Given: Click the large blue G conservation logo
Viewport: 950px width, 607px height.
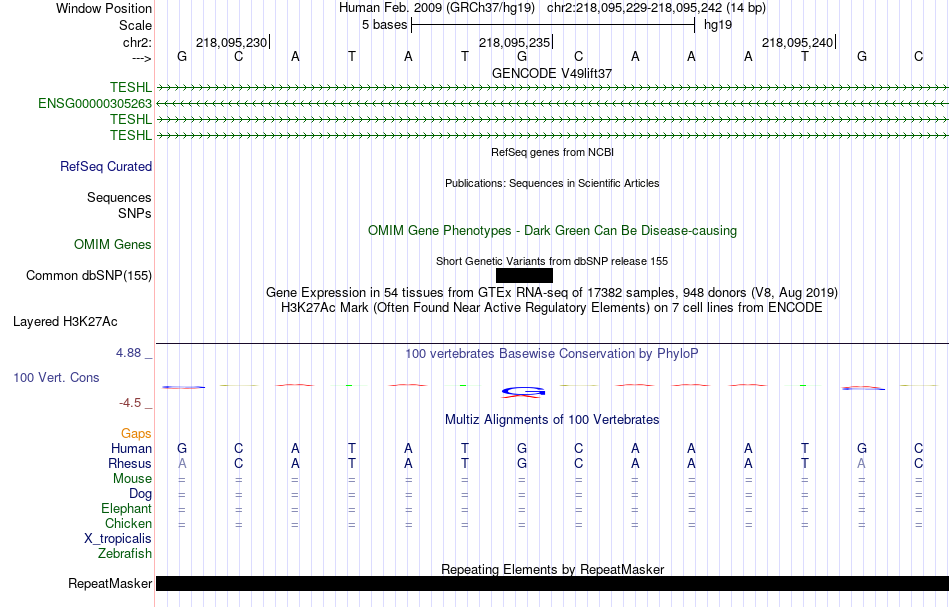Looking at the screenshot, I should 523,393.
